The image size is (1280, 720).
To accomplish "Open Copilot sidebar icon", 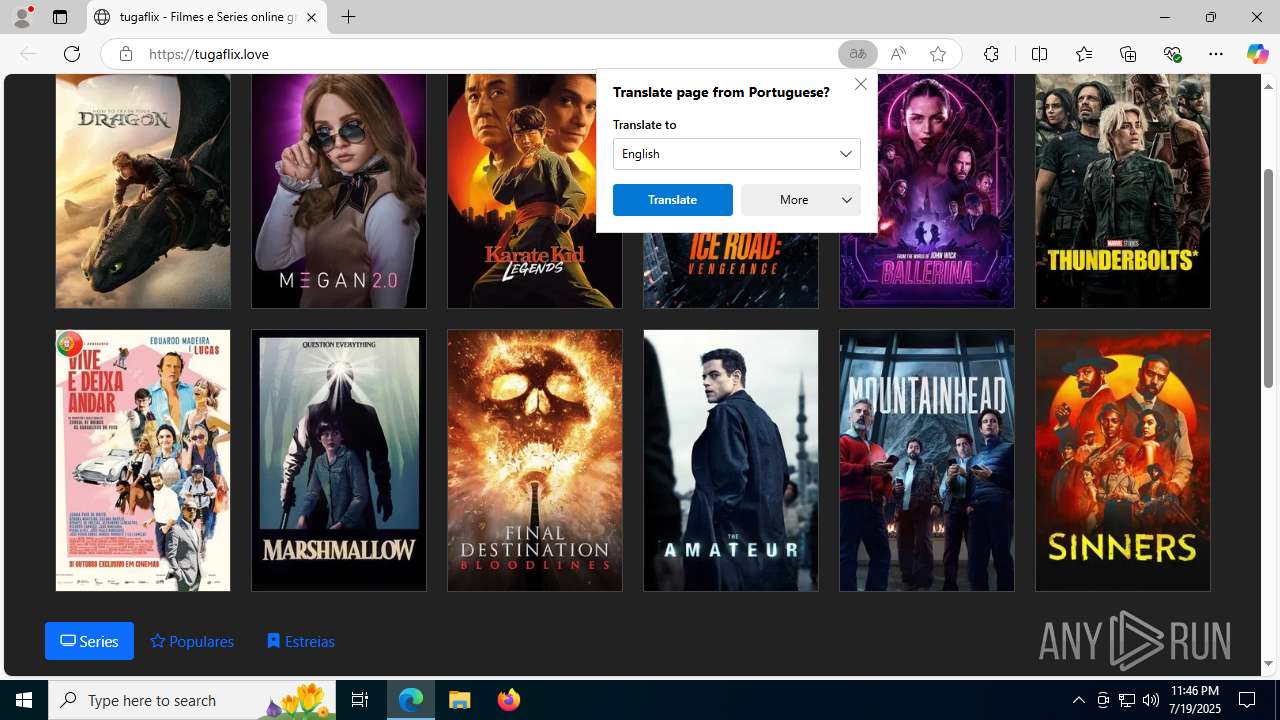I will (1257, 54).
